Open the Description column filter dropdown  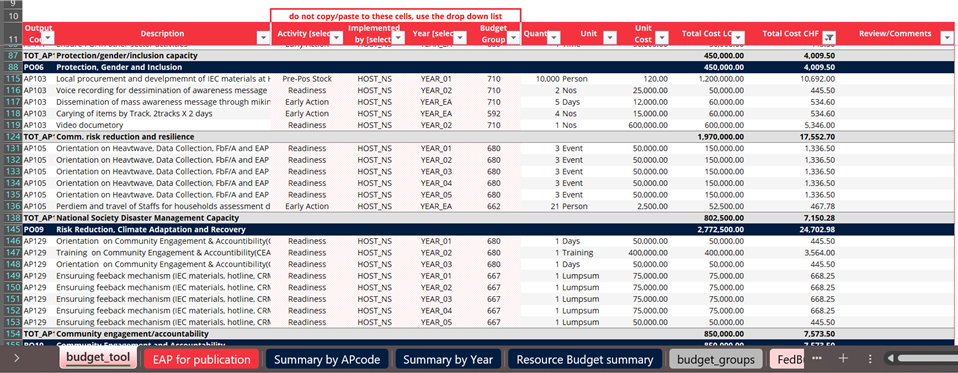[x=263, y=38]
